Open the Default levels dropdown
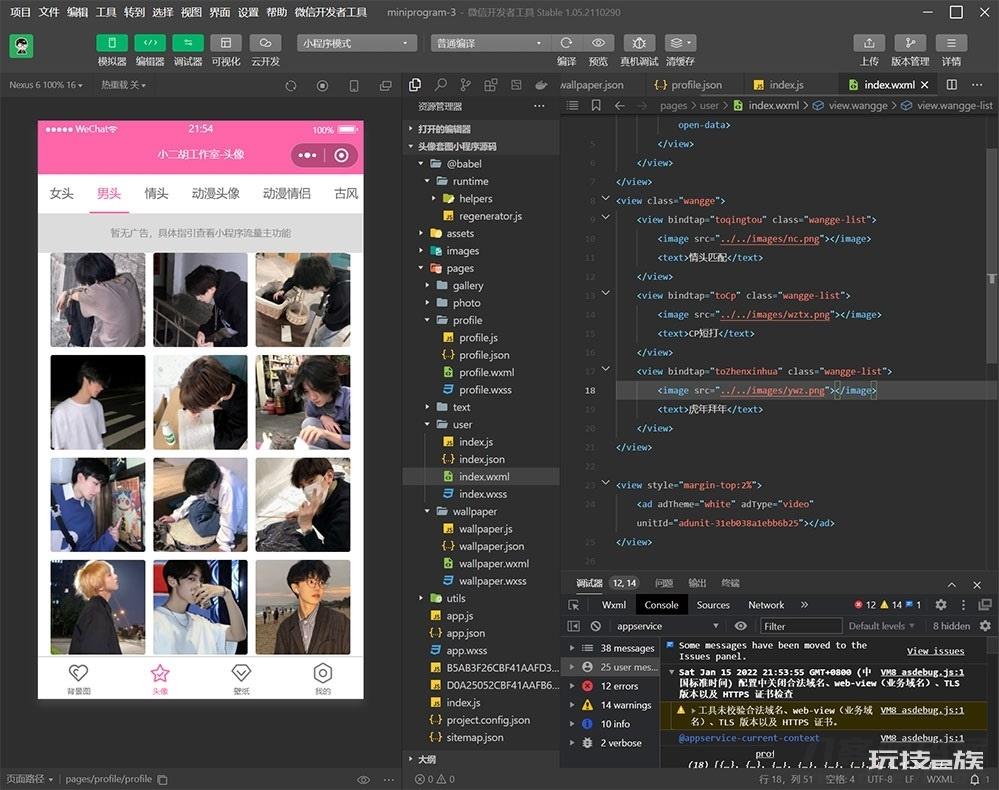Screen dimensions: 999x790 pyautogui.click(x=881, y=626)
